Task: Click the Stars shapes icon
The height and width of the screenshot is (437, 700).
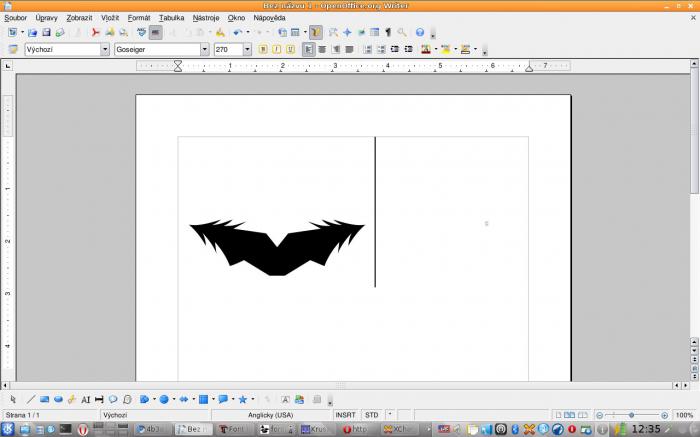Action: pyautogui.click(x=242, y=400)
